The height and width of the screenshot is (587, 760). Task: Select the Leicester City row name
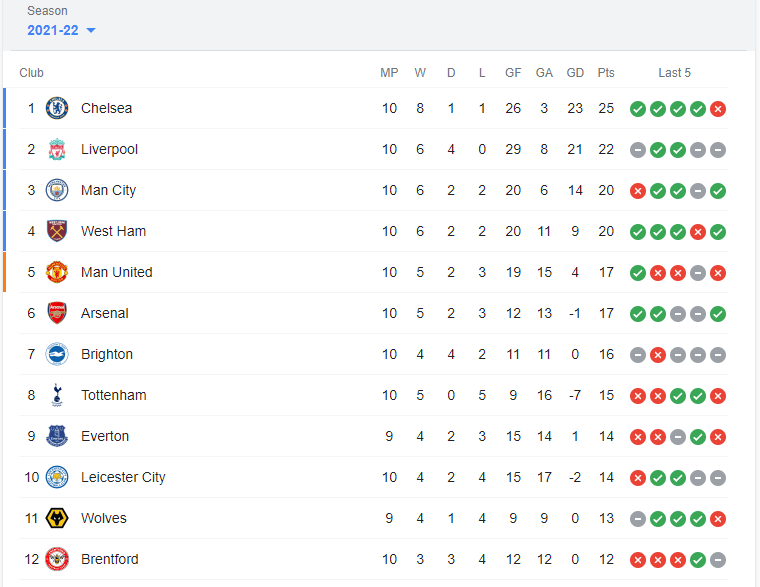(x=123, y=477)
